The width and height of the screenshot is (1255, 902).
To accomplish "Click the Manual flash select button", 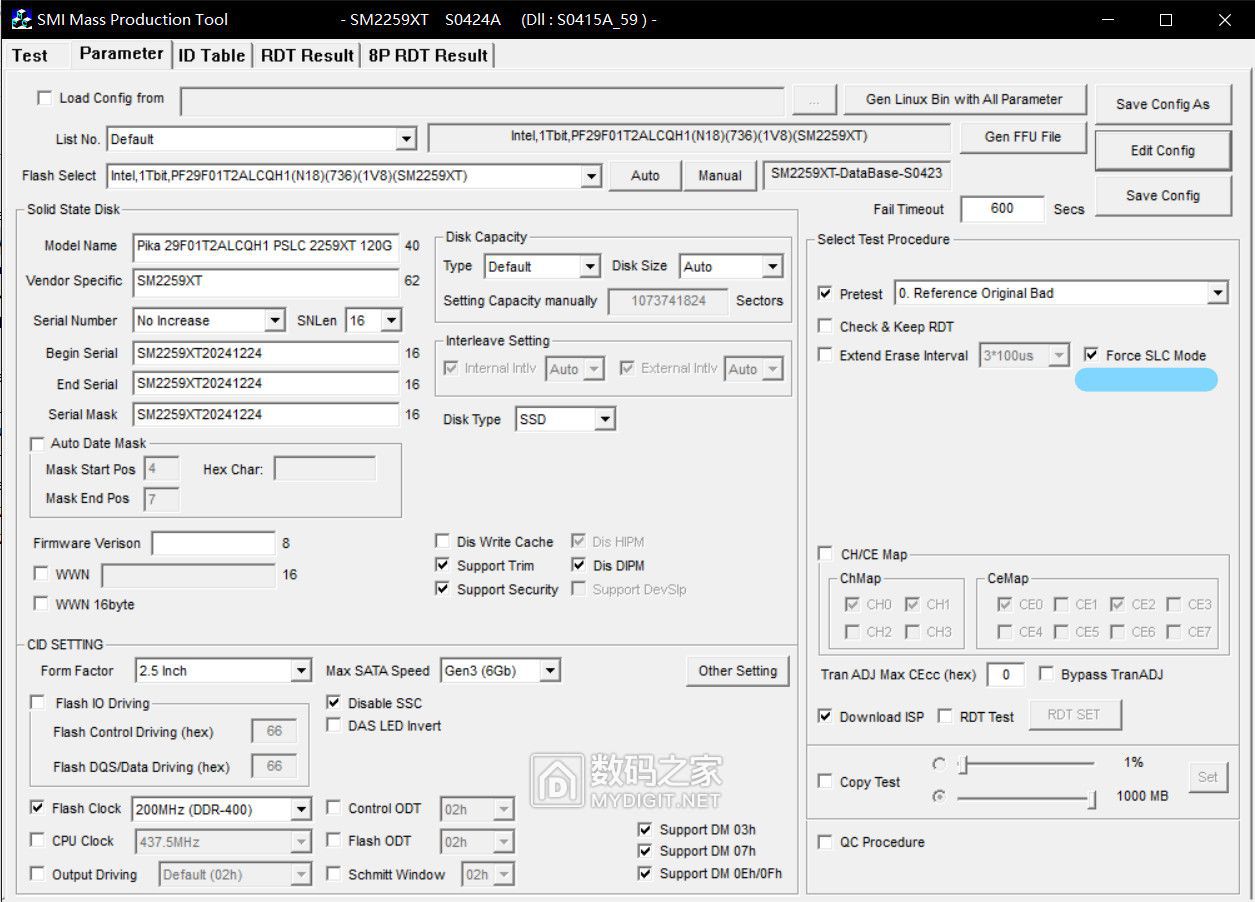I will pos(720,176).
